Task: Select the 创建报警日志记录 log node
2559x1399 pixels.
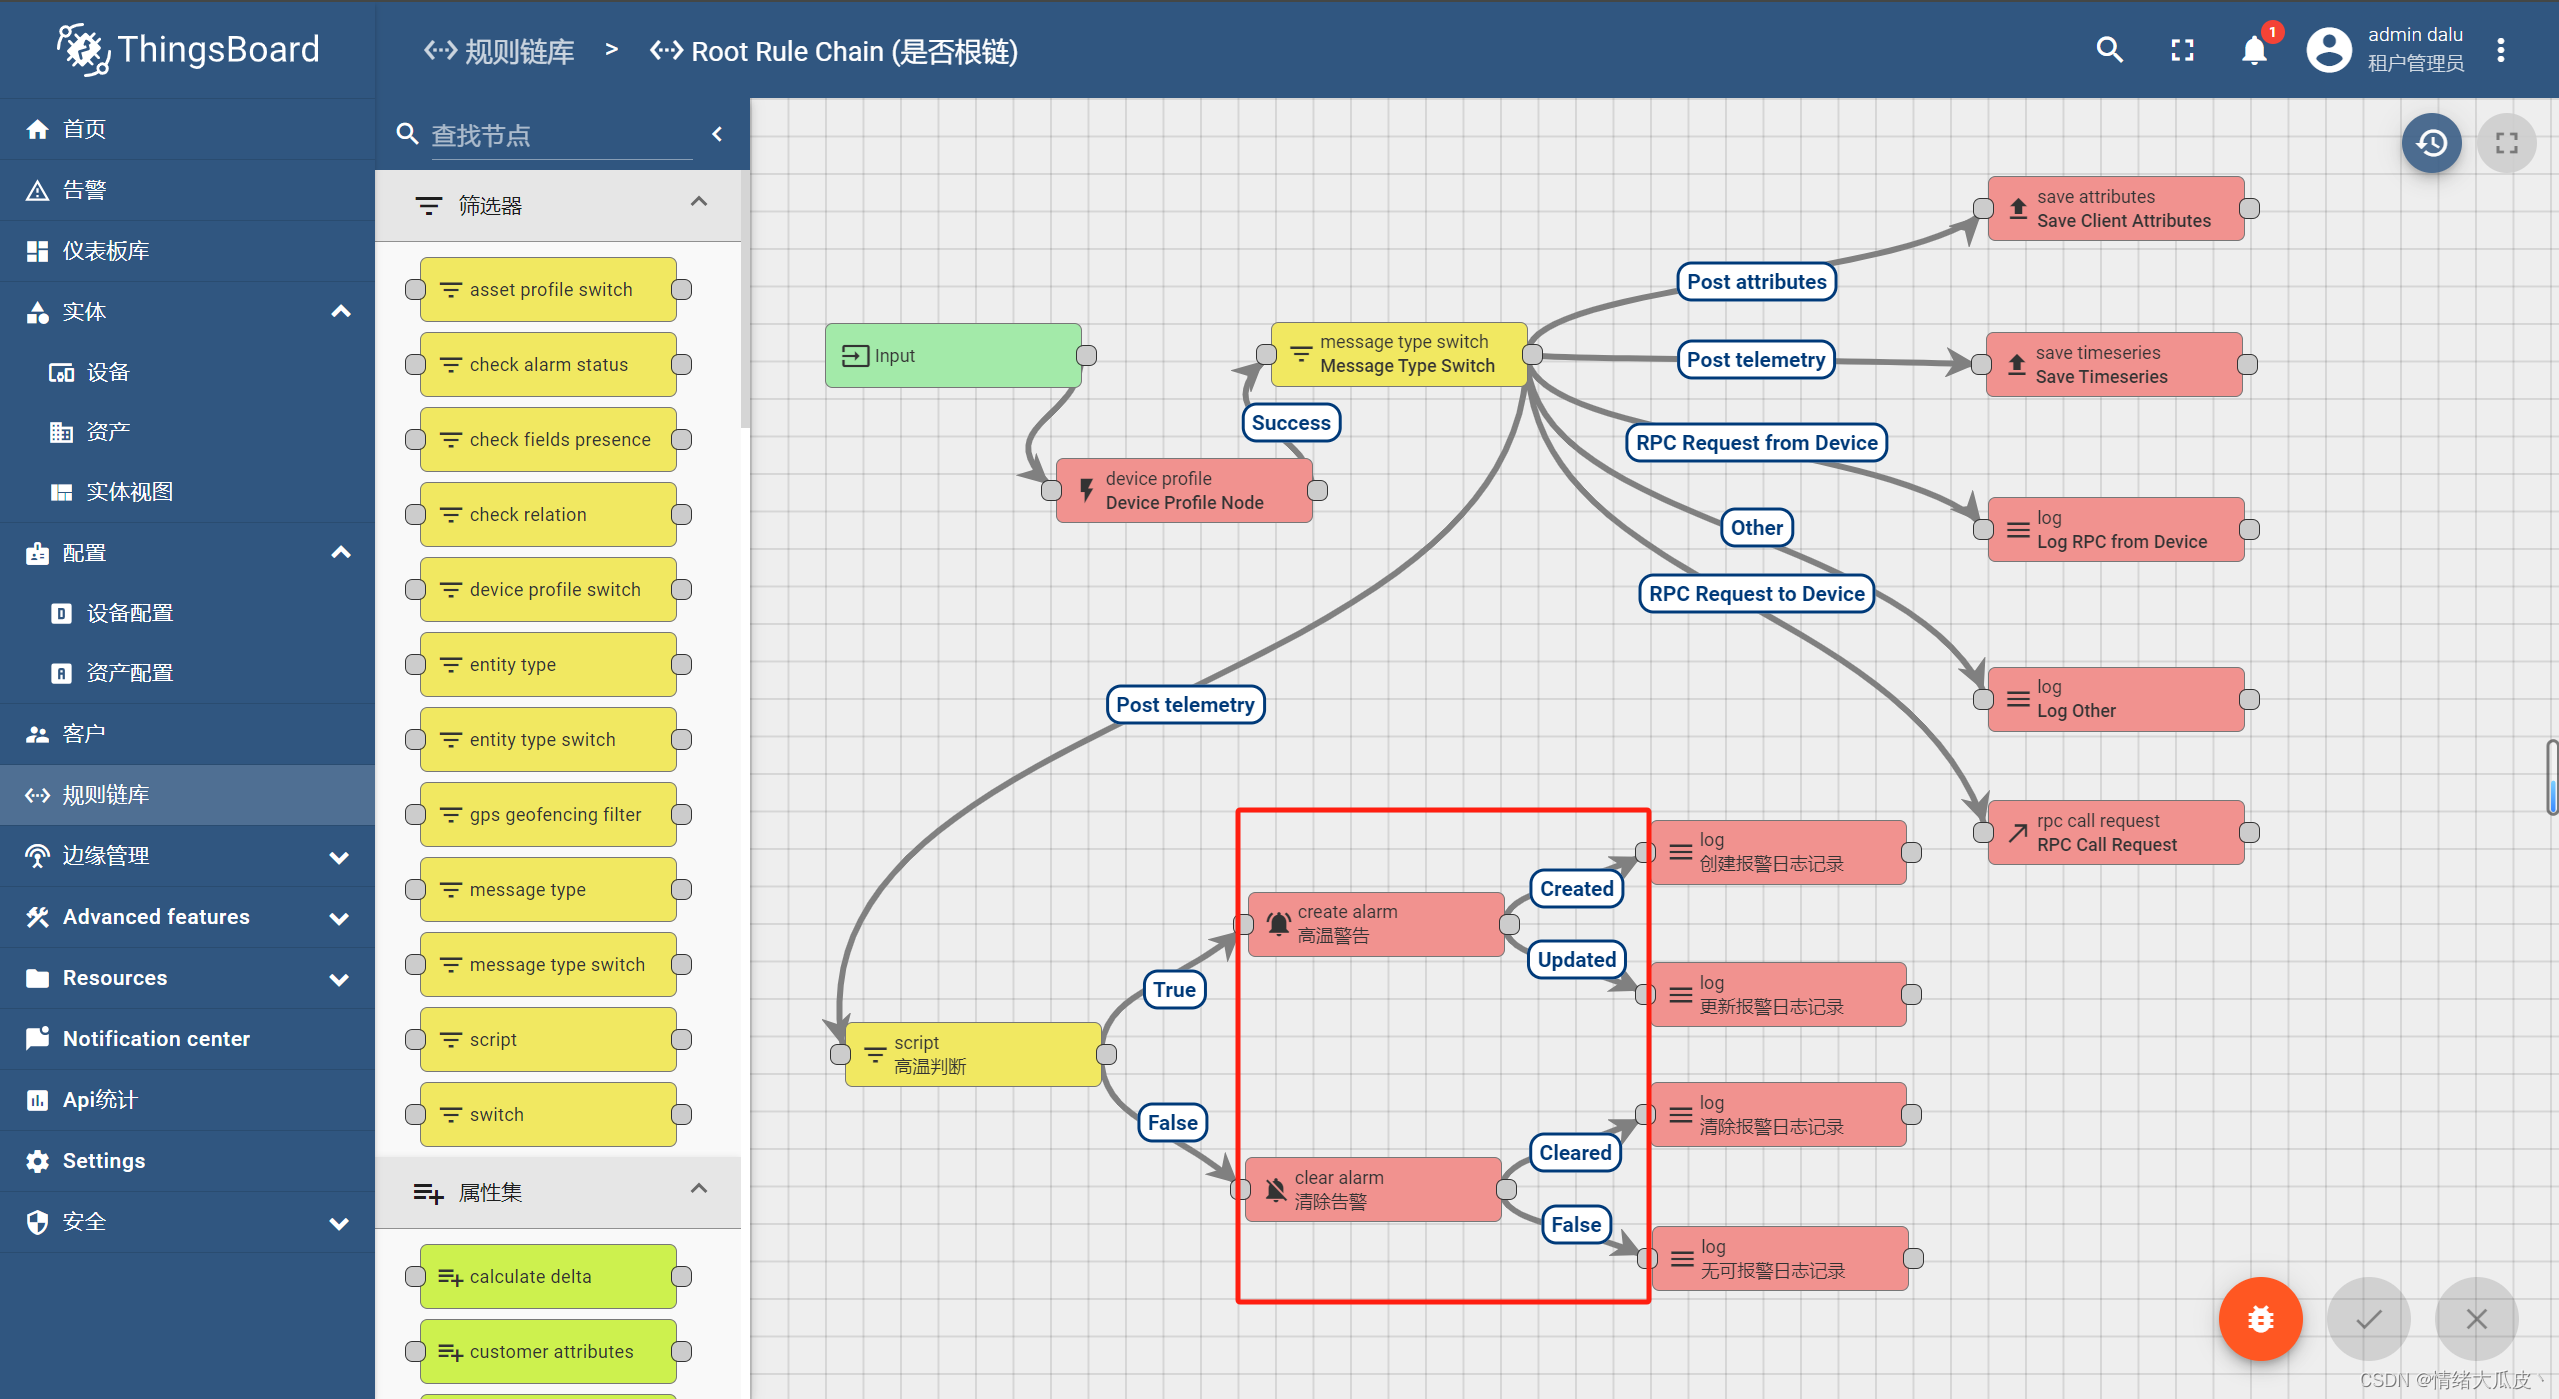Action: tap(1778, 852)
